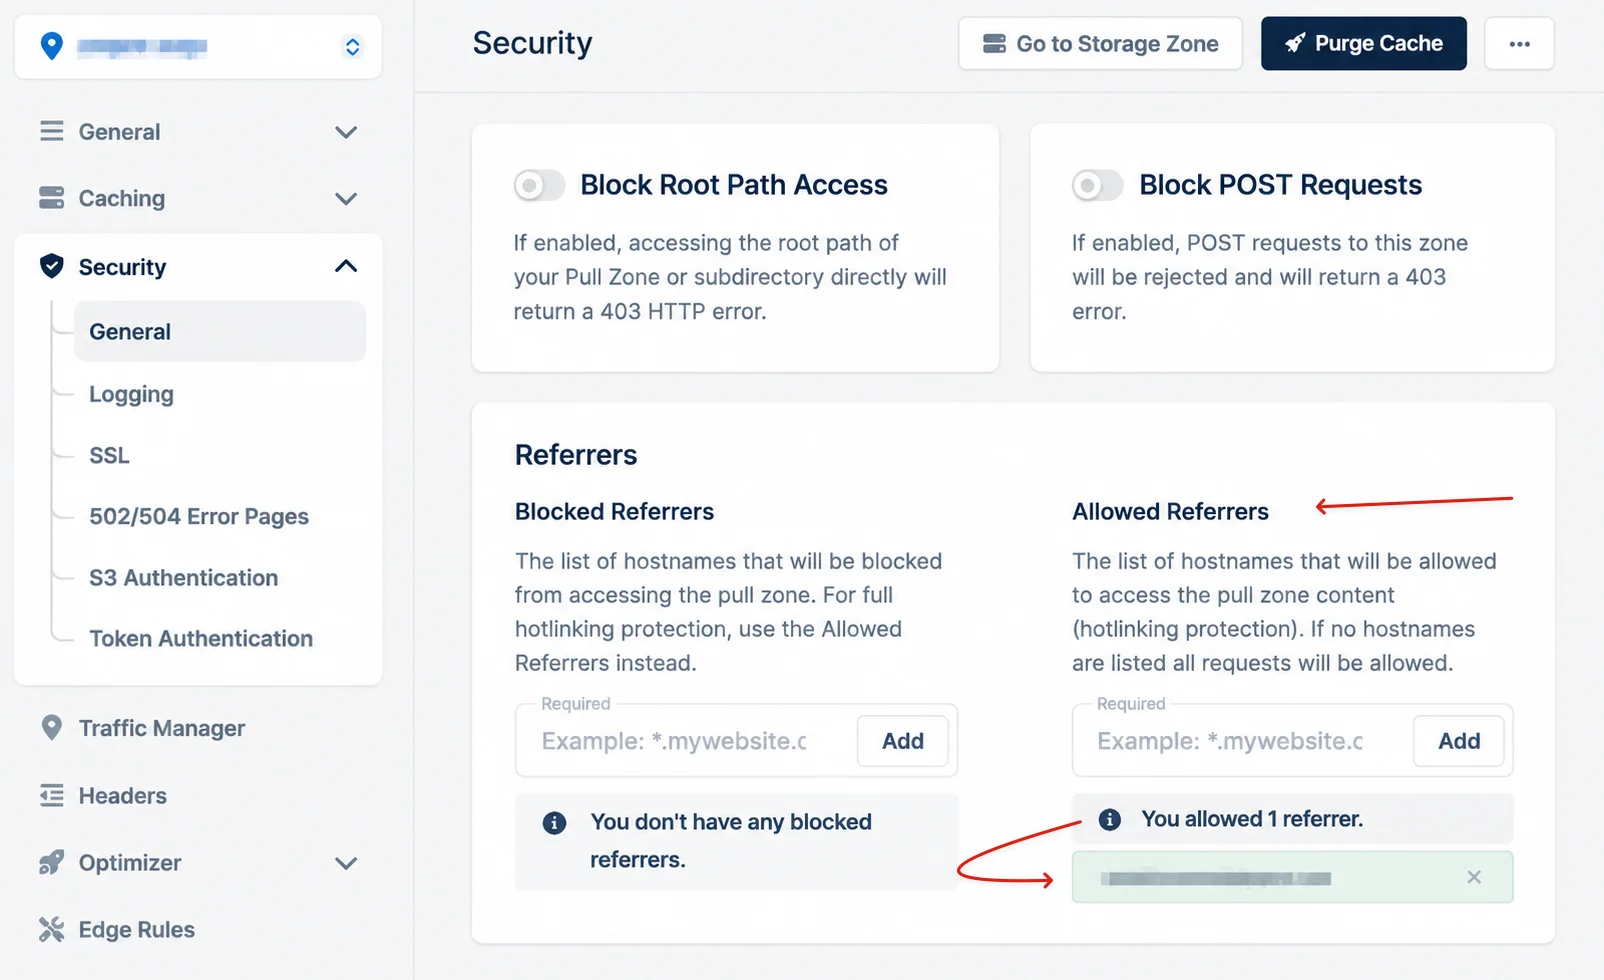Click the Caching storage icon
This screenshot has height=980, width=1604.
(x=51, y=198)
